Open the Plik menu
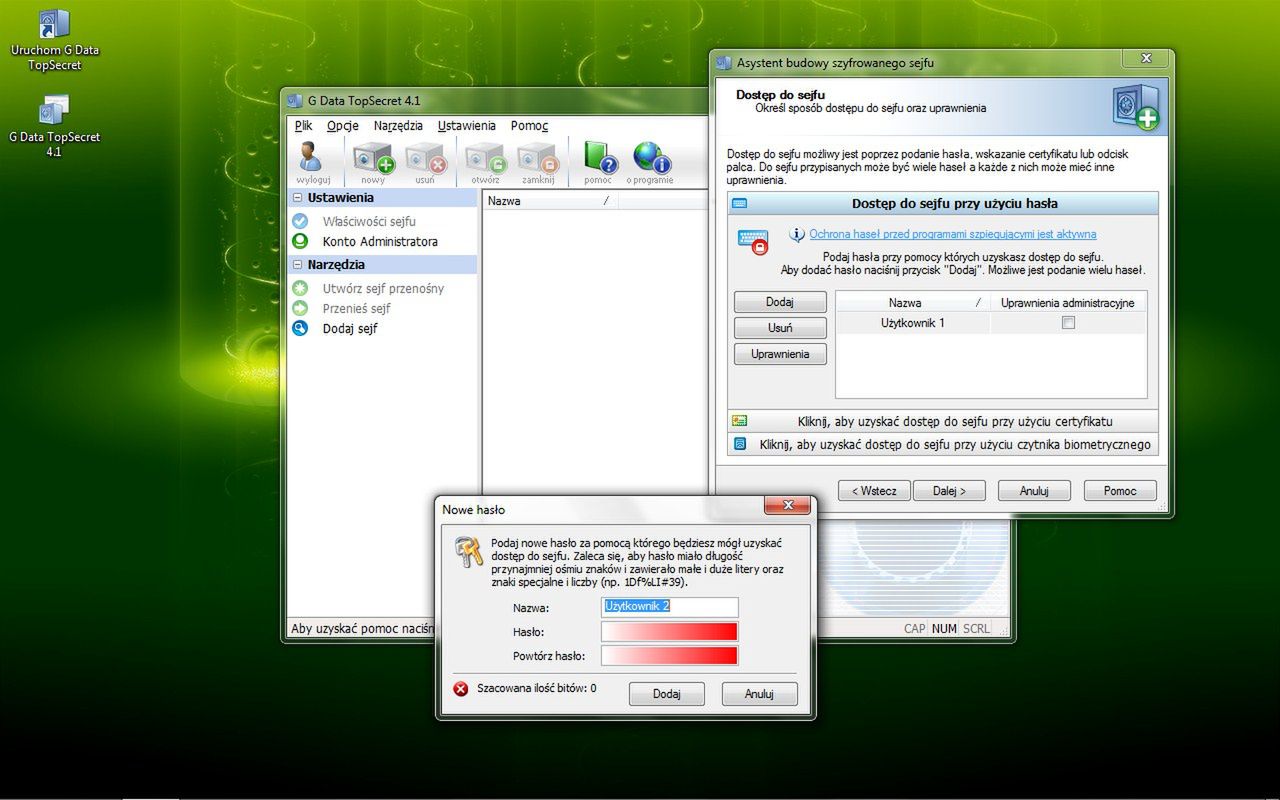1280x800 pixels. click(304, 126)
